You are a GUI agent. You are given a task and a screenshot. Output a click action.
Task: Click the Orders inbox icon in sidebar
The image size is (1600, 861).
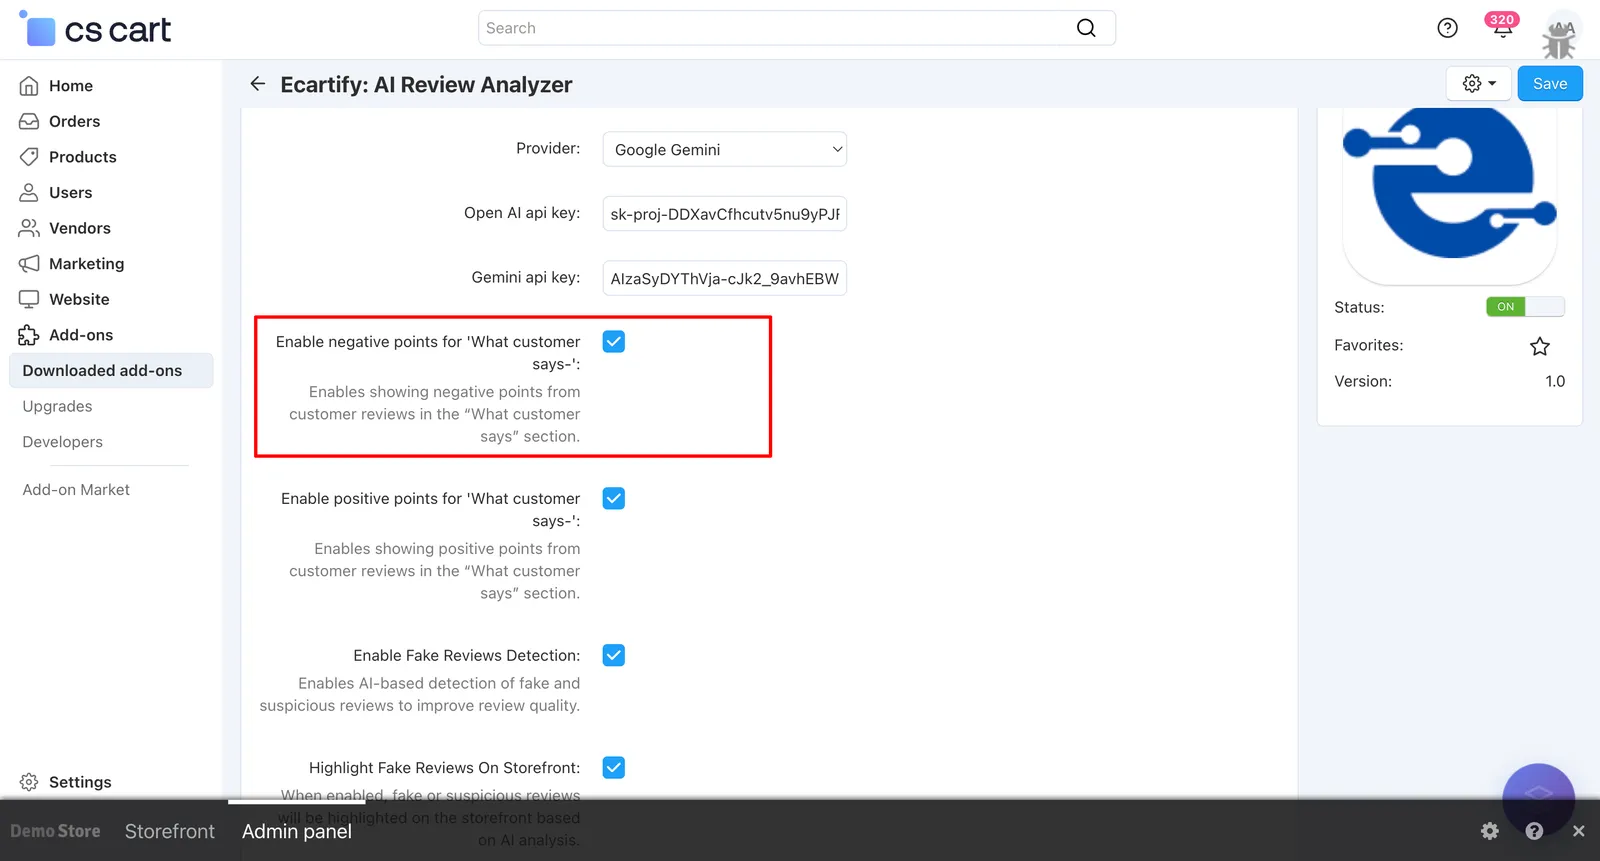(x=29, y=121)
